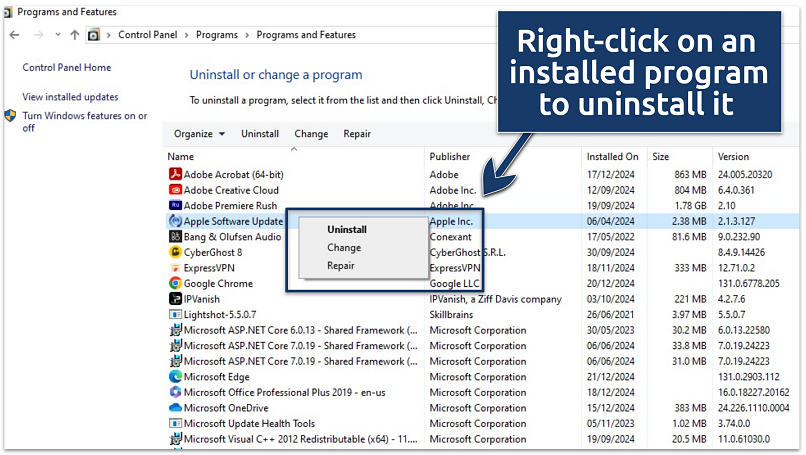Click the CyberGhost 8 icon

[176, 252]
